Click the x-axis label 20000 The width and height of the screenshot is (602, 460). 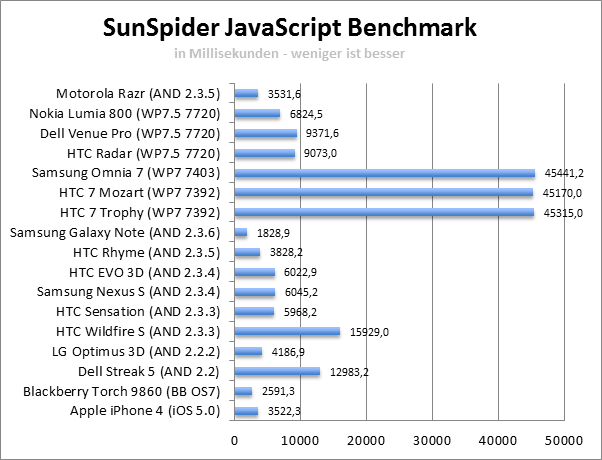tap(366, 440)
